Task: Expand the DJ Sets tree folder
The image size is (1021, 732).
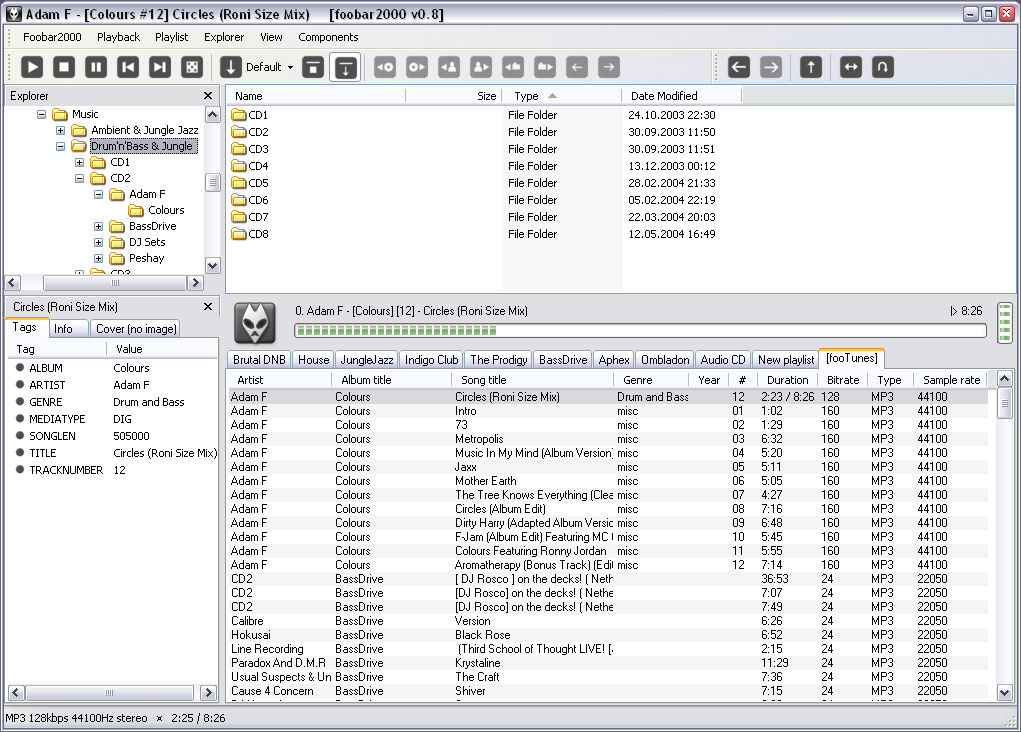Action: click(98, 242)
